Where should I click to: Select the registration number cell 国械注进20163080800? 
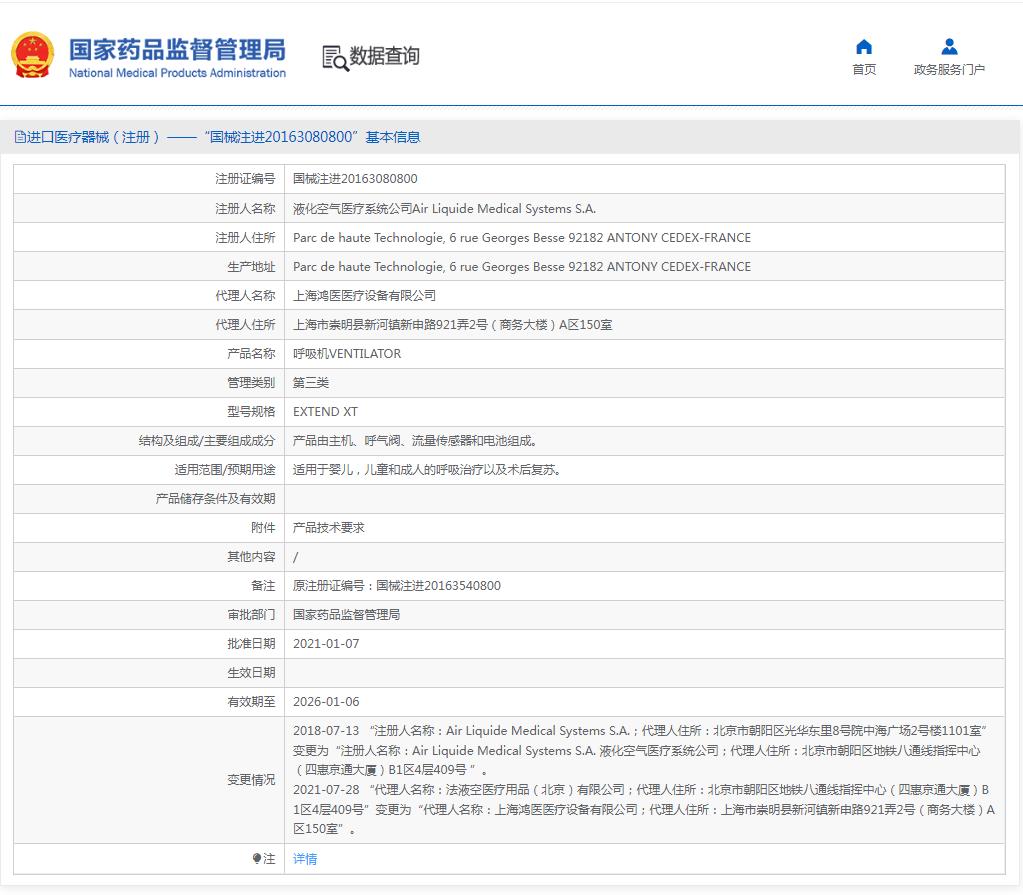point(351,179)
